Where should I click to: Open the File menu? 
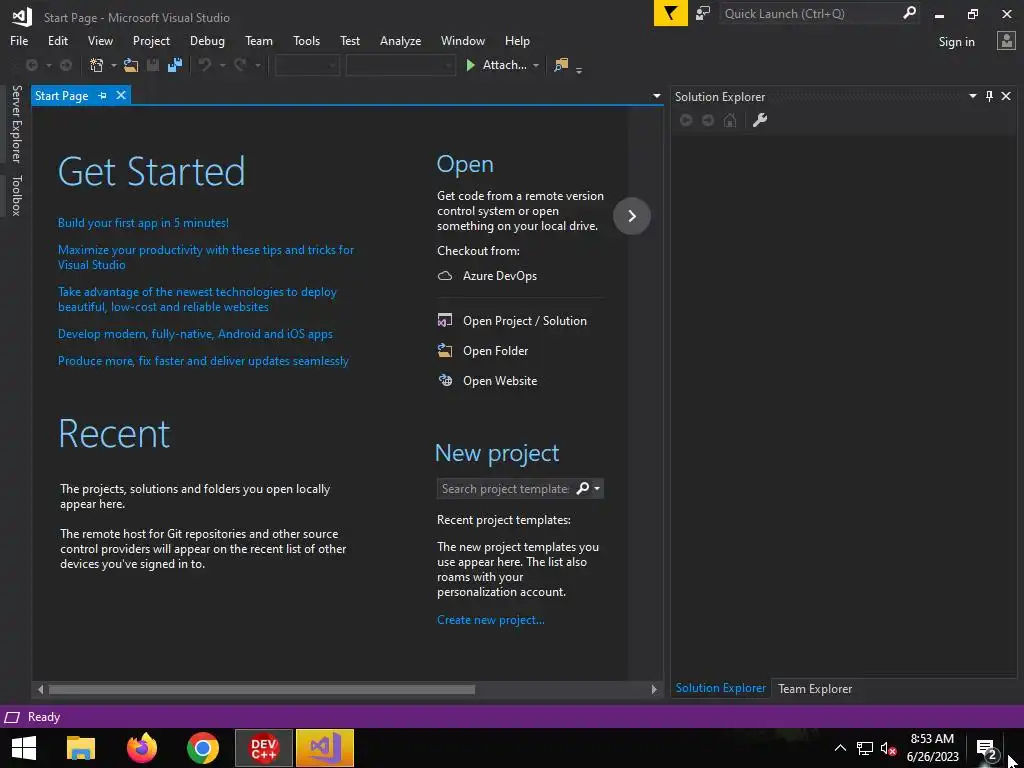(x=19, y=40)
